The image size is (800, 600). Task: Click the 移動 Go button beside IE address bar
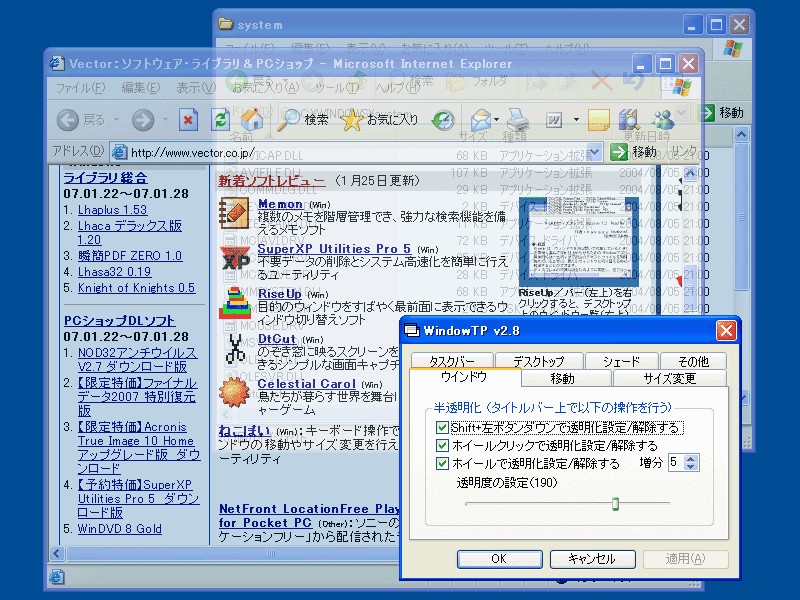(x=634, y=152)
